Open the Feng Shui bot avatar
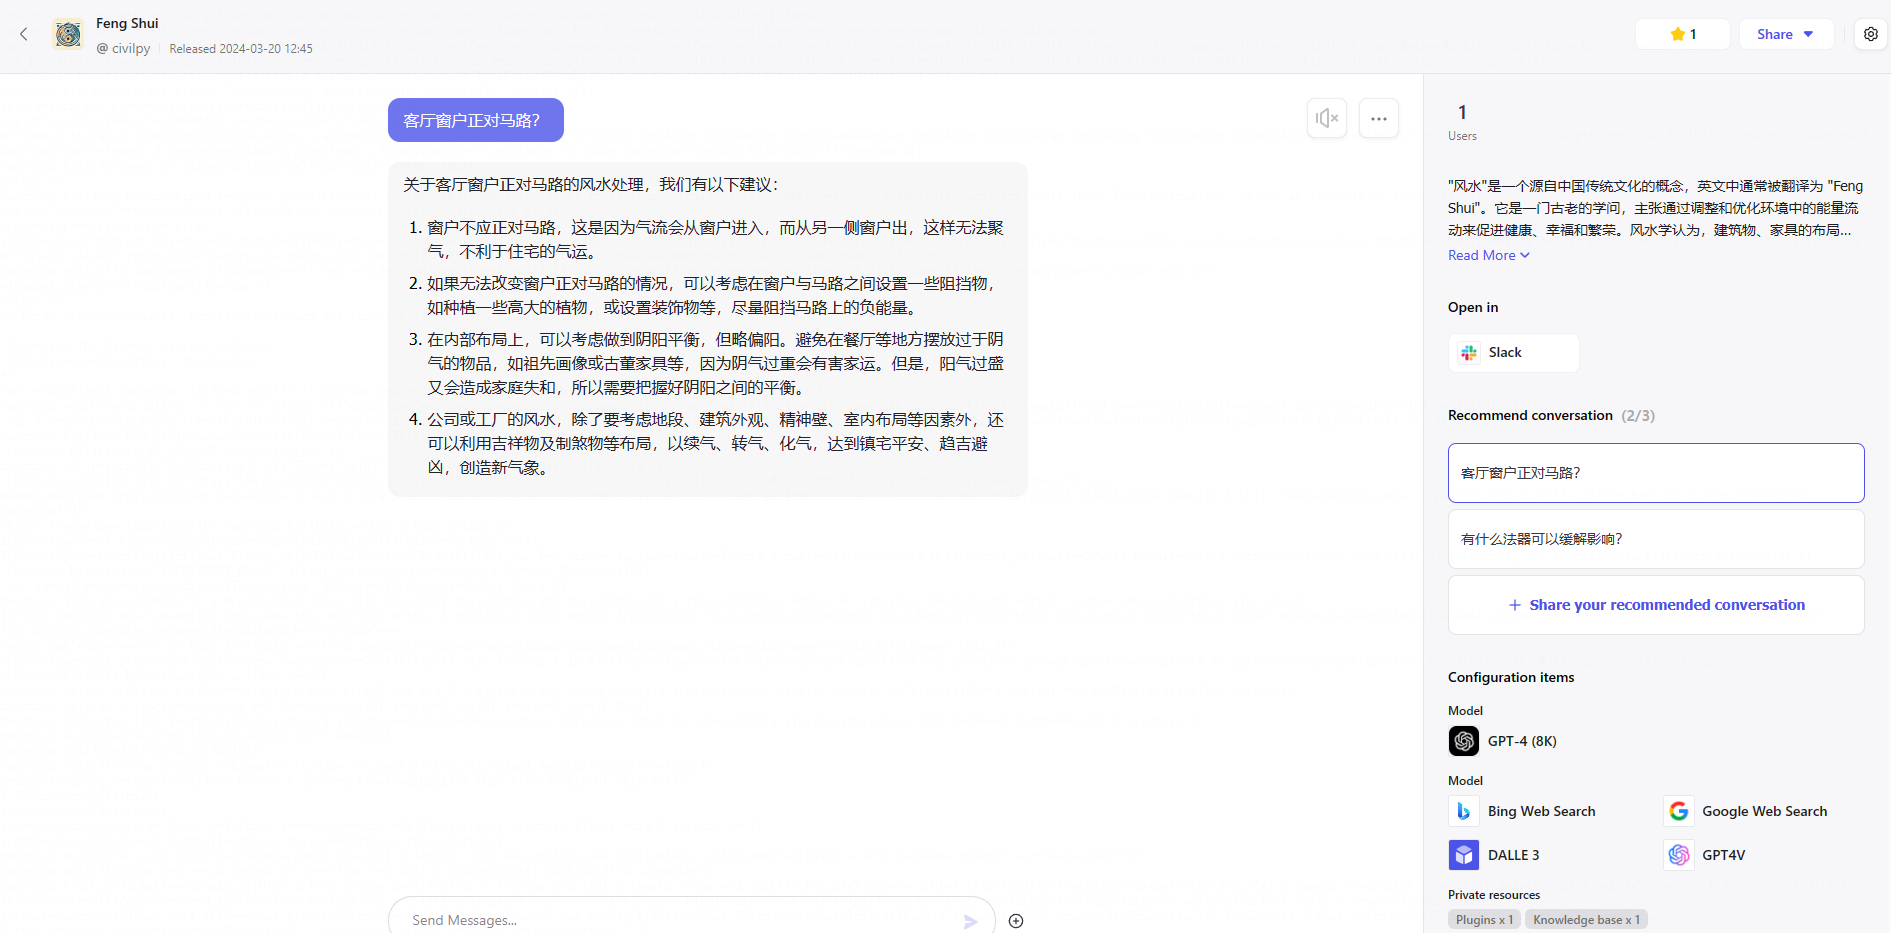 point(68,34)
